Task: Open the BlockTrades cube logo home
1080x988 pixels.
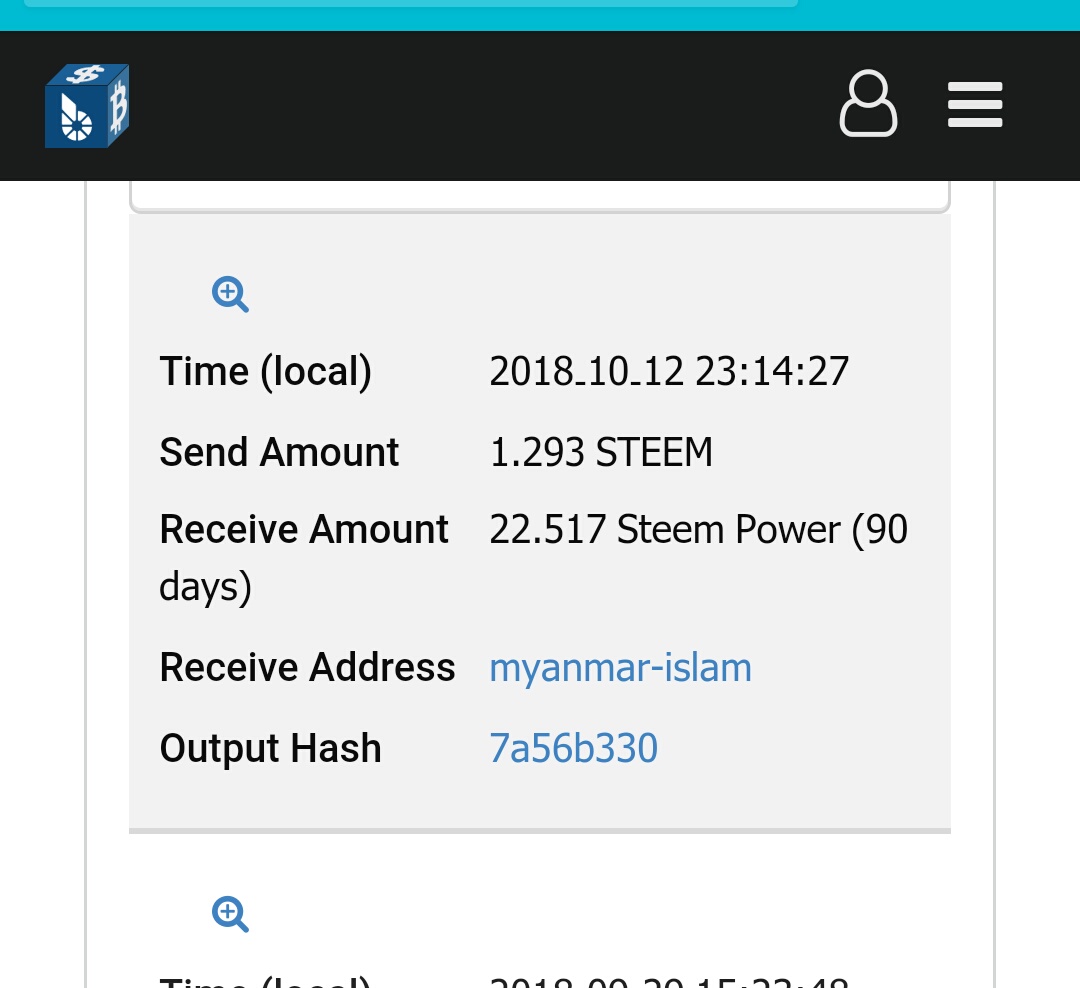Action: pos(87,105)
